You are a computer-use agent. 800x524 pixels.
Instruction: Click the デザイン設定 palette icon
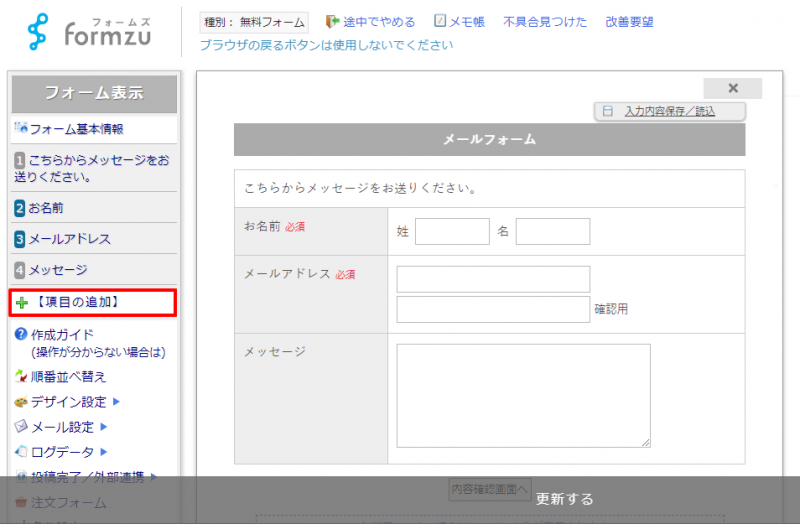point(21,402)
